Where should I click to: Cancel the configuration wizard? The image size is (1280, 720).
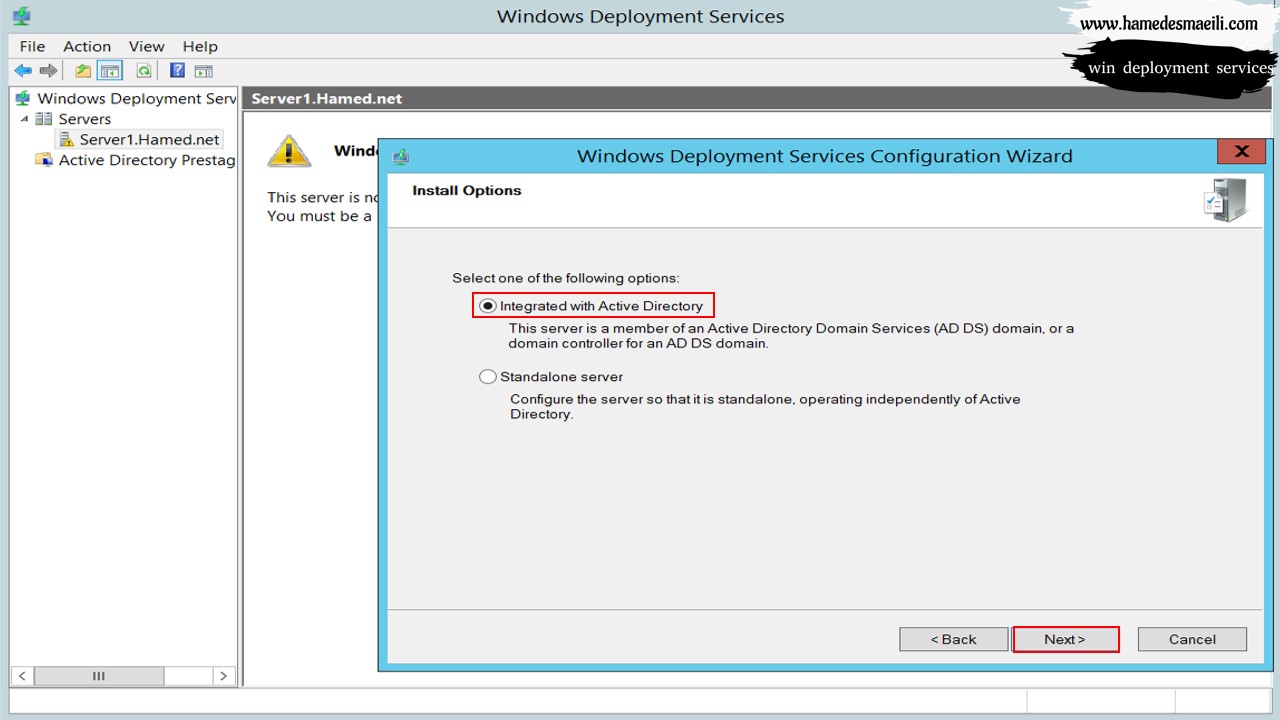(1192, 639)
